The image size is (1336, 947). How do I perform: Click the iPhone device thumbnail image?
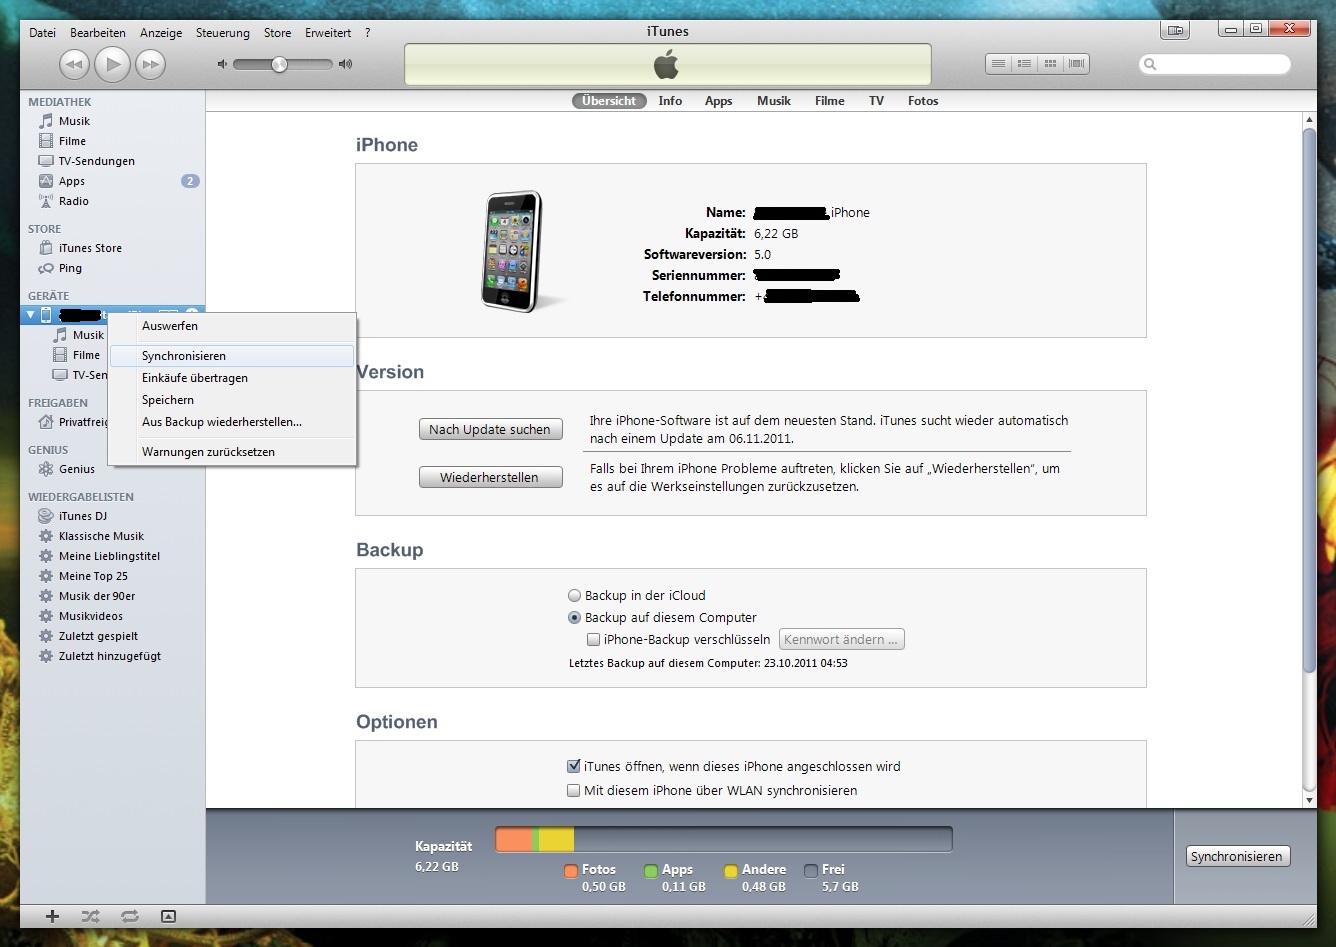[513, 251]
